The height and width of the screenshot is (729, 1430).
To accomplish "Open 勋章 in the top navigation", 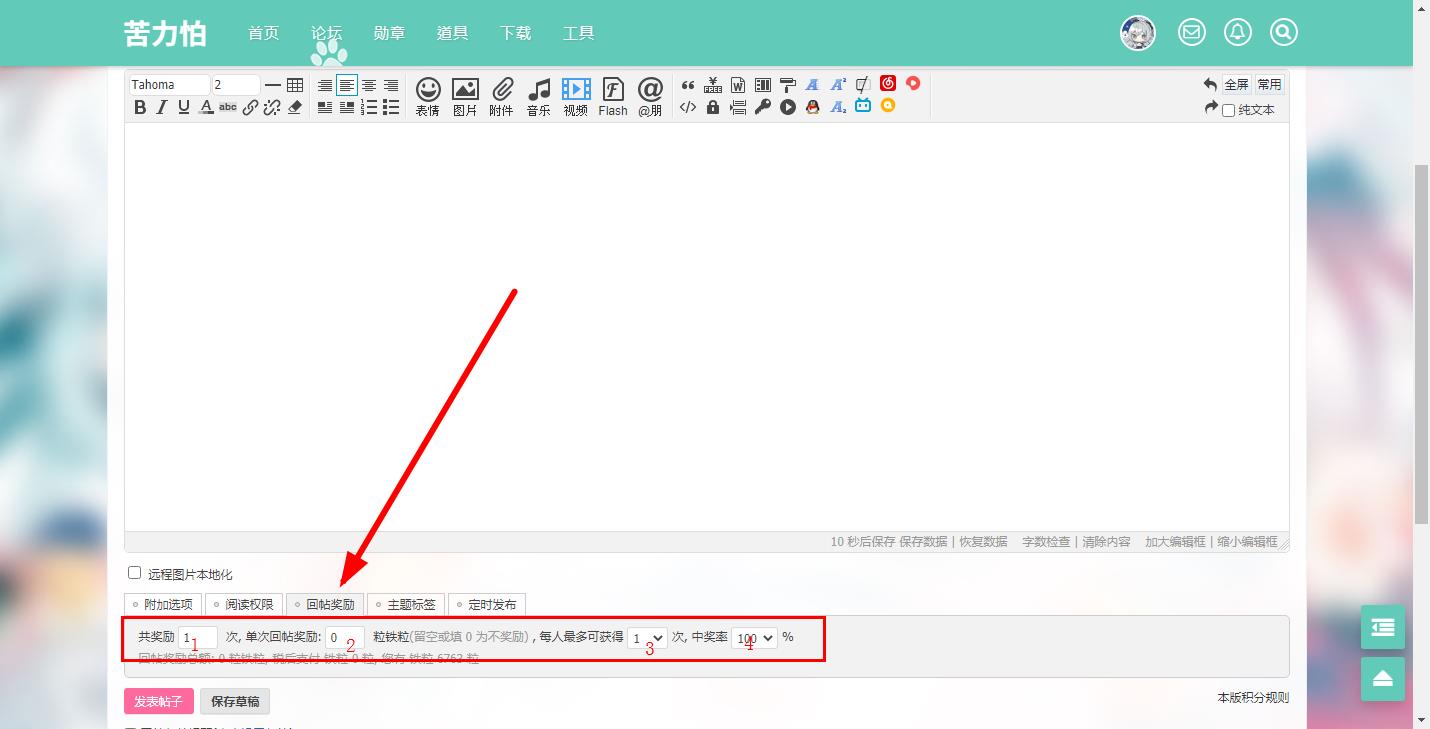I will [389, 33].
